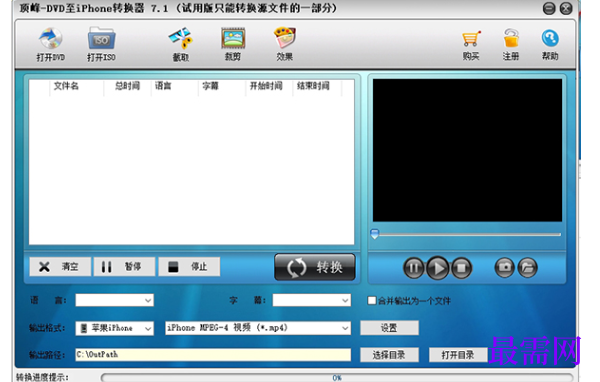Open a DVD with 打开DVD icon
The image size is (600, 382).
click(51, 44)
